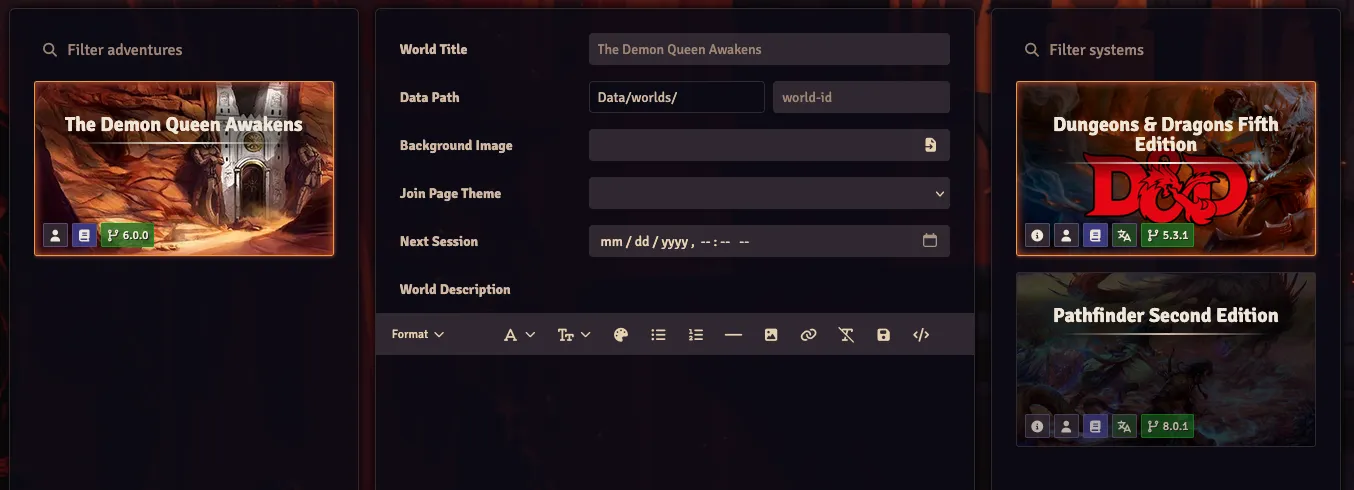The height and width of the screenshot is (490, 1354).
Task: Click the Next Session date field
Action: click(x=769, y=241)
